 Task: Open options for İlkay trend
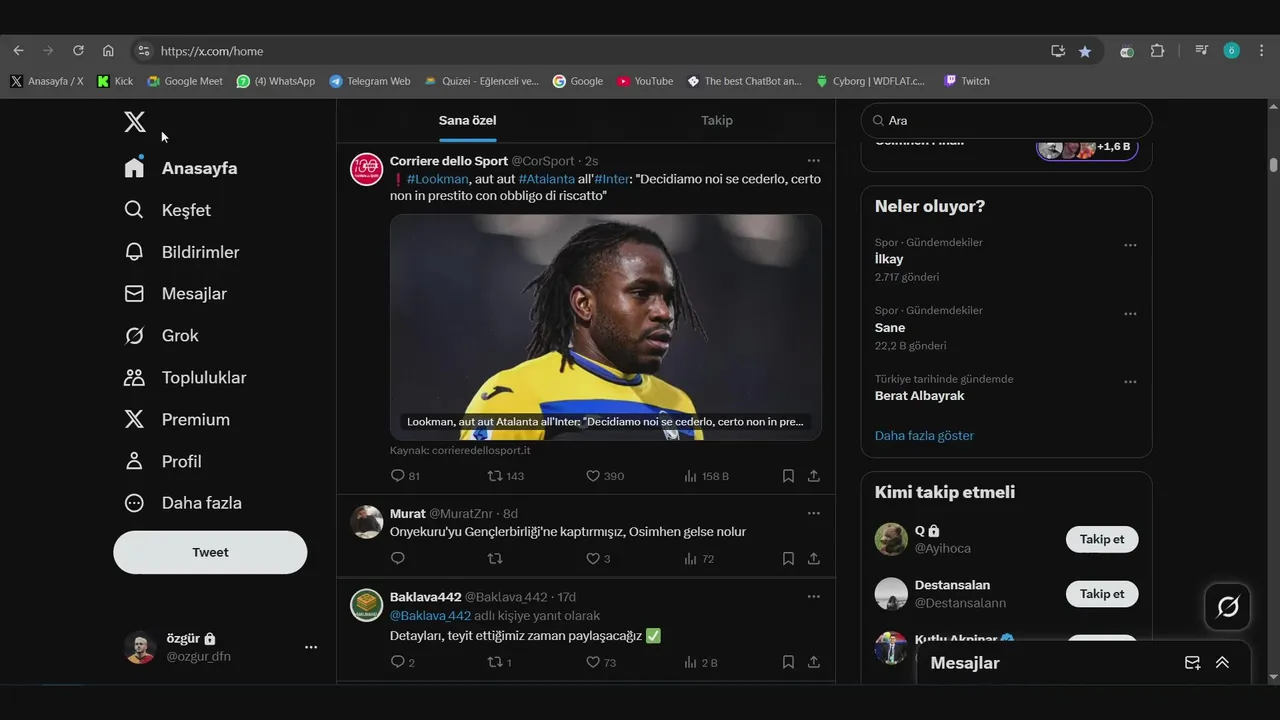1130,245
